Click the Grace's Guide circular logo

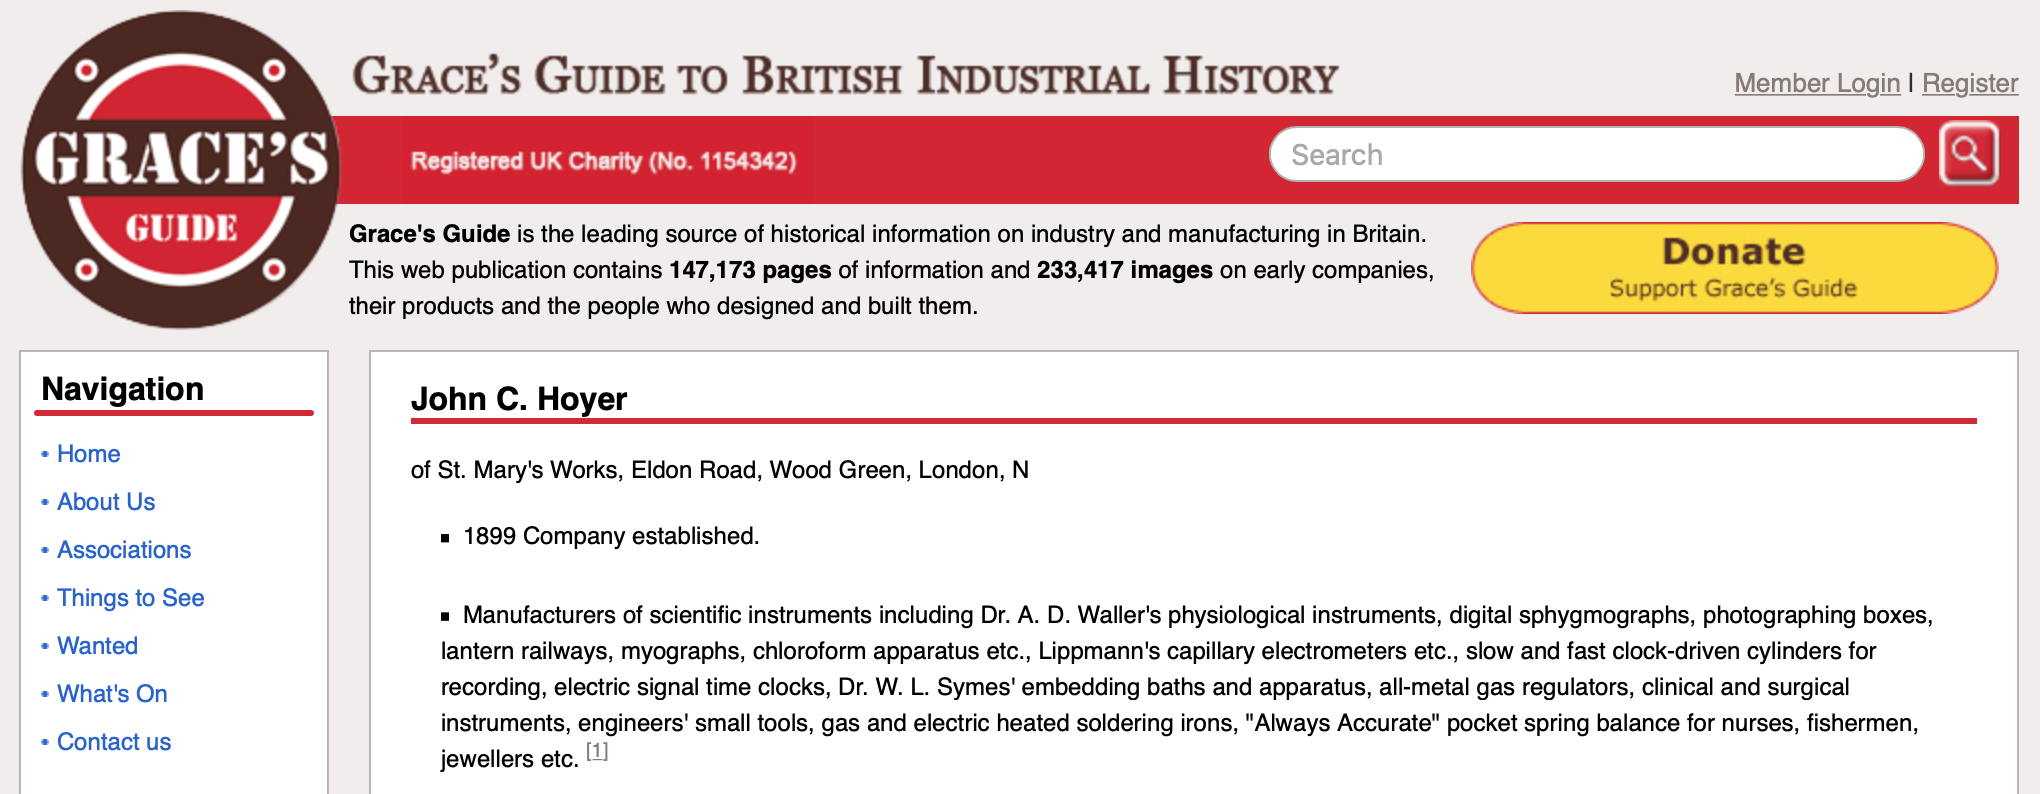click(x=181, y=170)
